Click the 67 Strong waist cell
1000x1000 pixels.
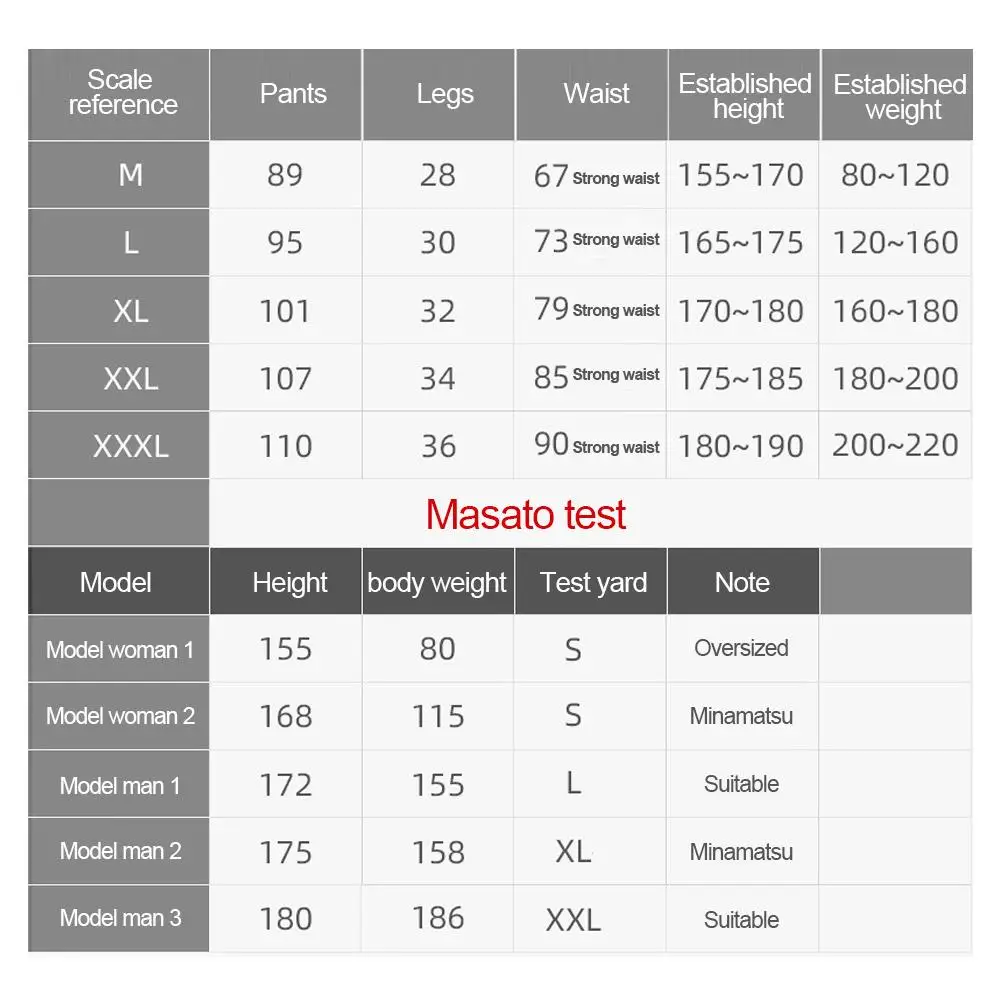596,177
